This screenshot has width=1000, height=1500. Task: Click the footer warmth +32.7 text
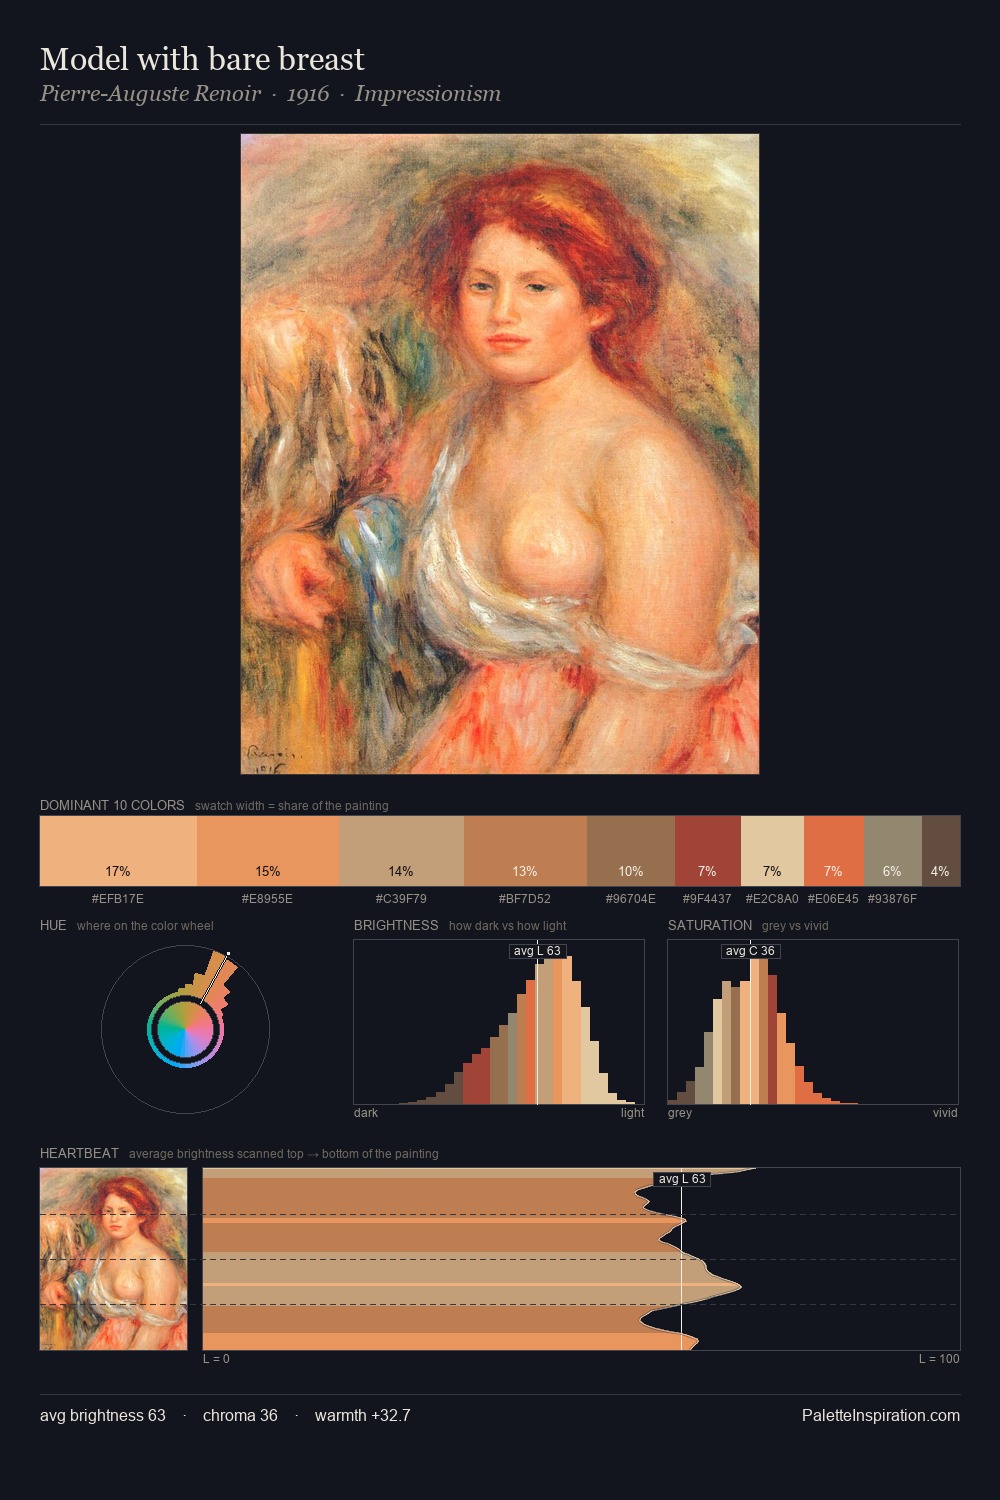tap(363, 1415)
